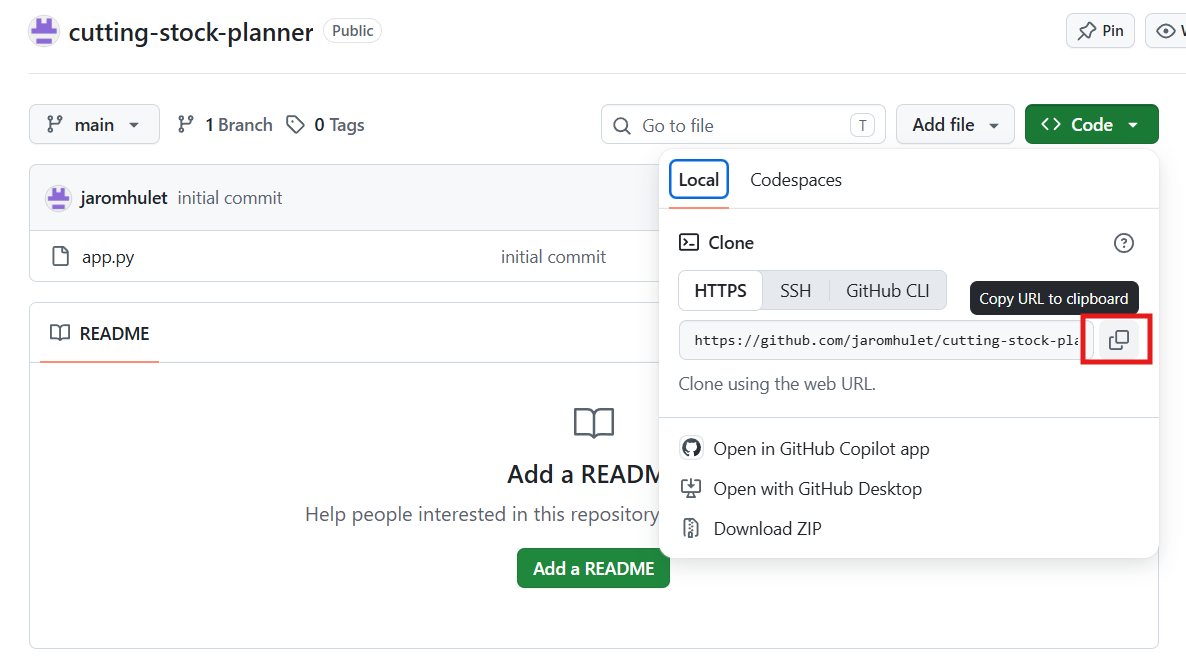Open jaromhulet's profile link
Screen dimensions: 1186x672
click(x=123, y=198)
